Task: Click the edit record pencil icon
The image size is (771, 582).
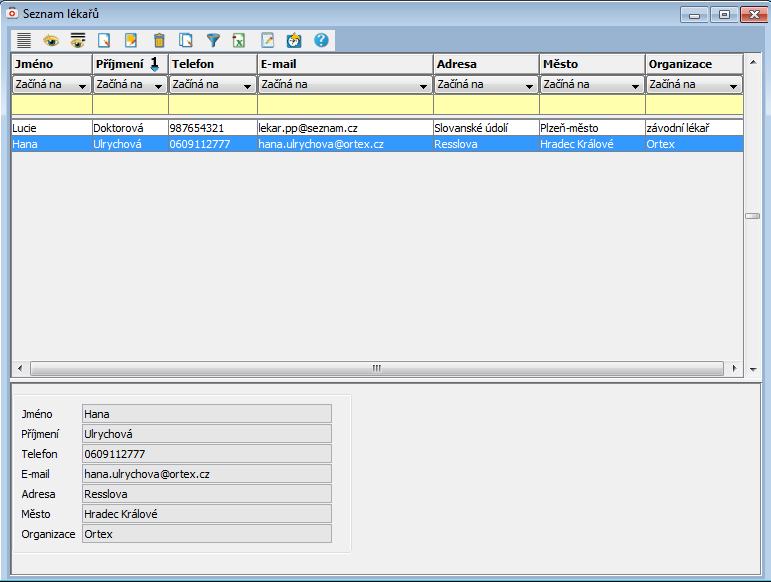Action: coord(131,40)
